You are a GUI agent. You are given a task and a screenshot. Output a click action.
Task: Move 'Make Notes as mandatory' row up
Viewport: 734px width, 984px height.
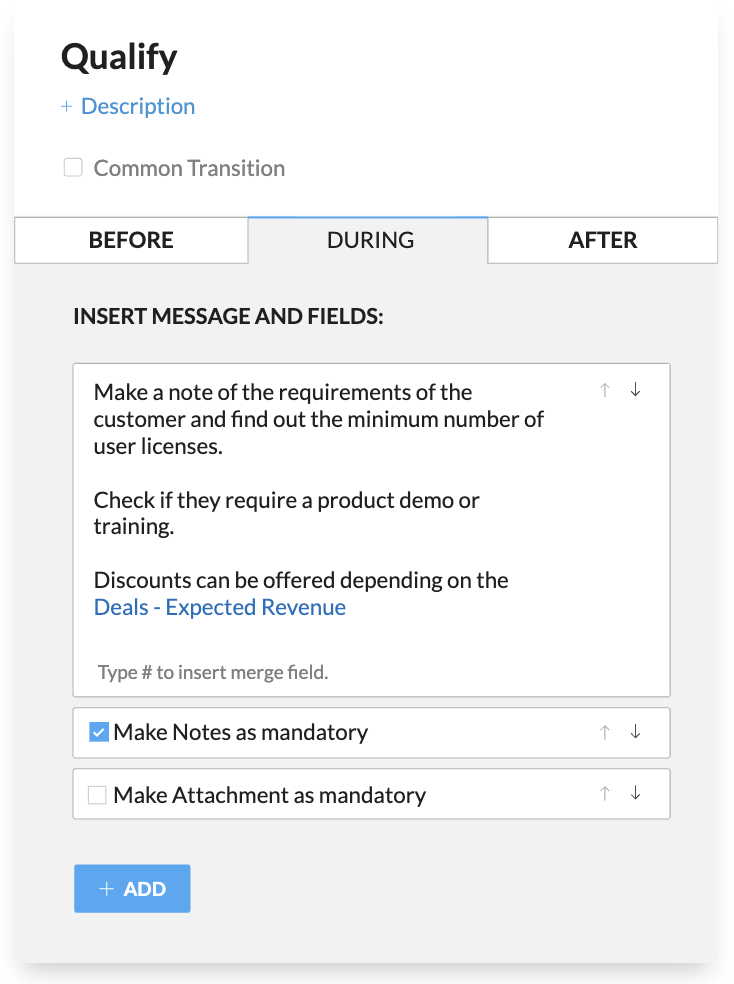(604, 732)
